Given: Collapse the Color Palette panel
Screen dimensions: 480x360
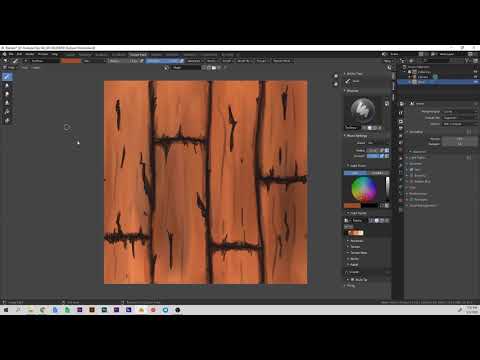Looking at the screenshot, I should tap(357, 213).
